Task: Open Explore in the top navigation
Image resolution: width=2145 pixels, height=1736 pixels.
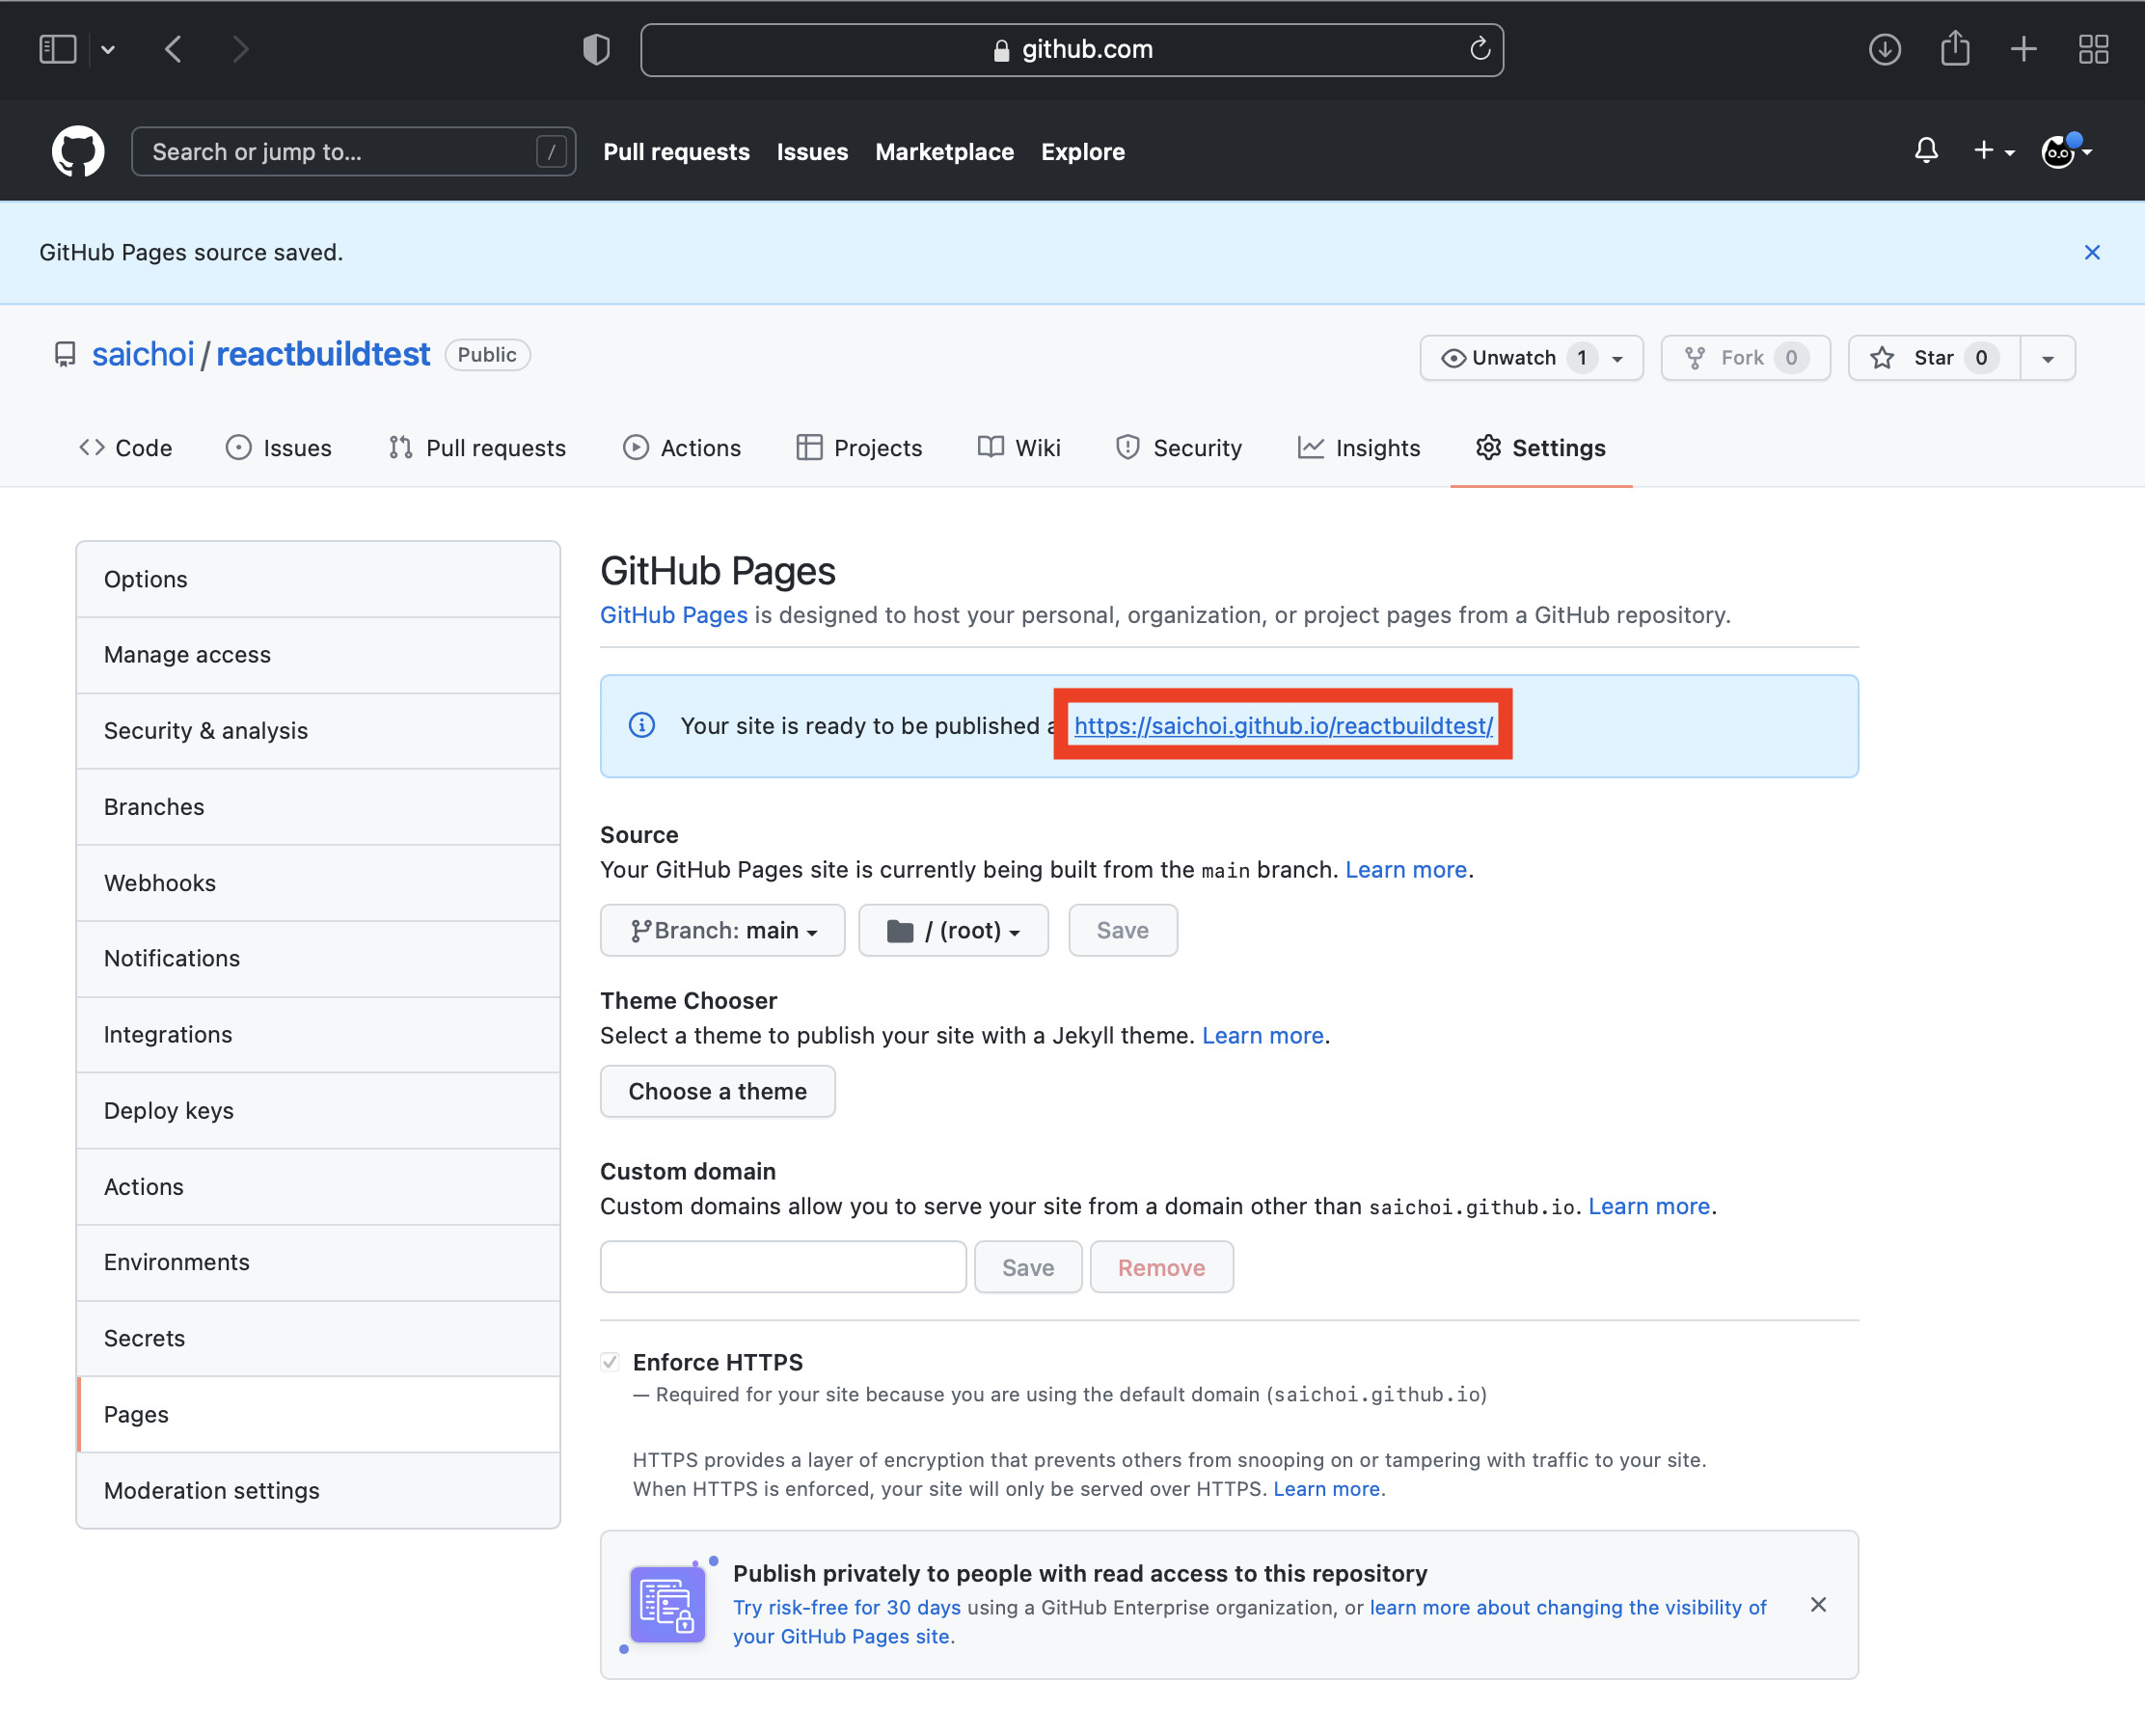Action: point(1083,152)
